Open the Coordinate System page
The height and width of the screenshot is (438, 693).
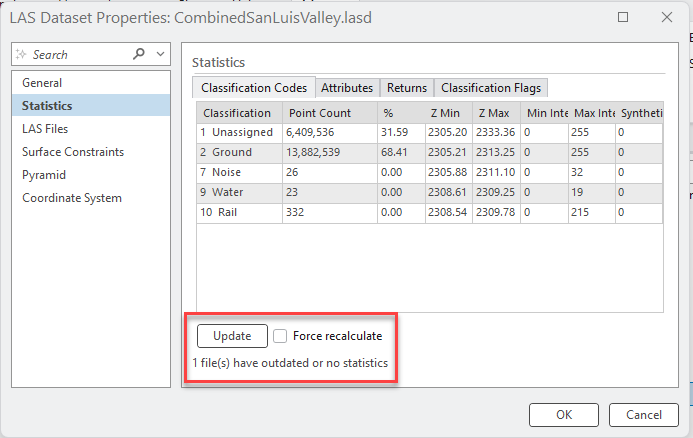tap(72, 198)
